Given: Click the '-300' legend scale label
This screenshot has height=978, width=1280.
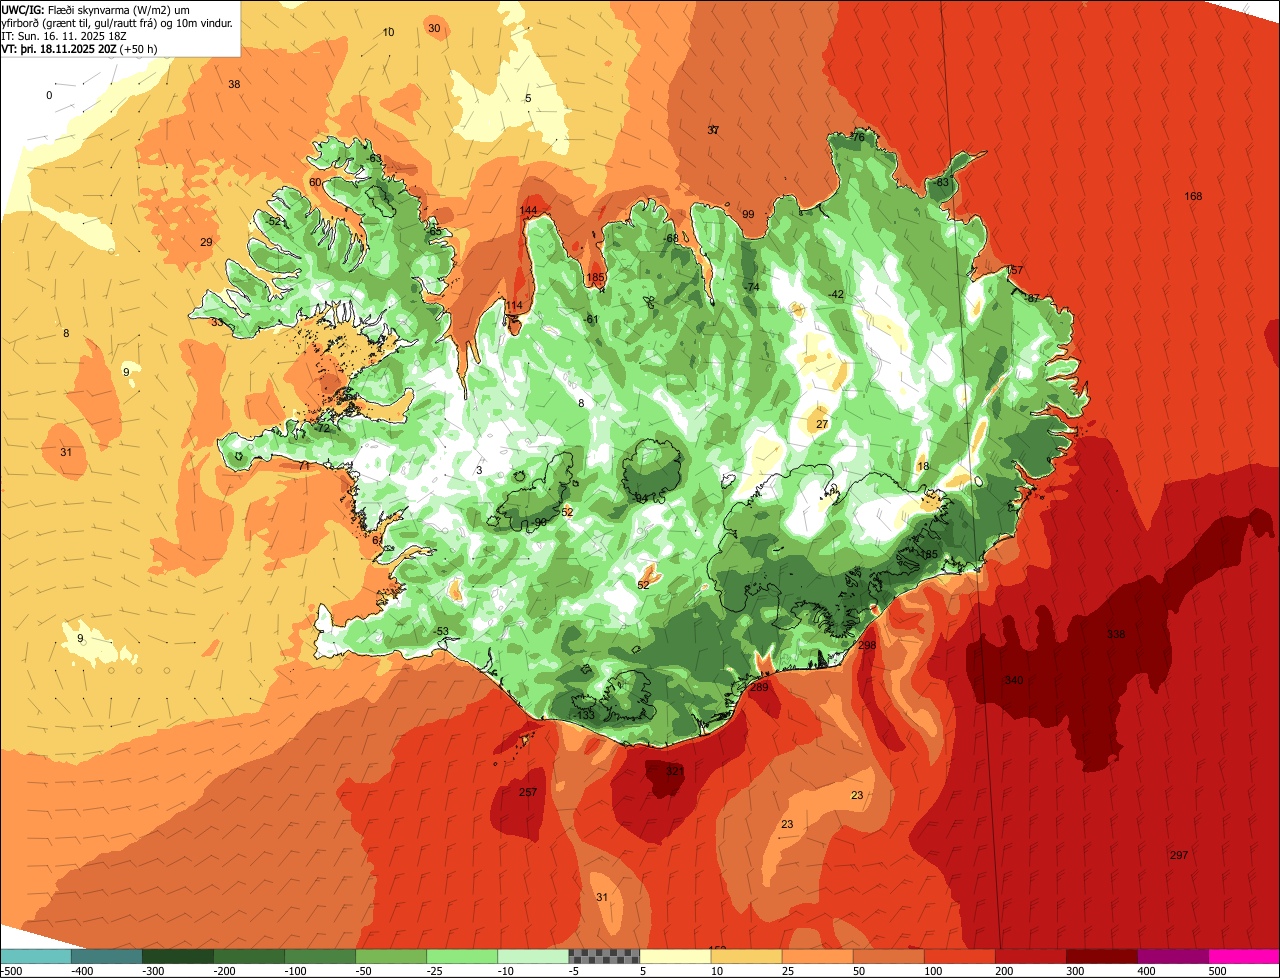Looking at the screenshot, I should click(154, 970).
